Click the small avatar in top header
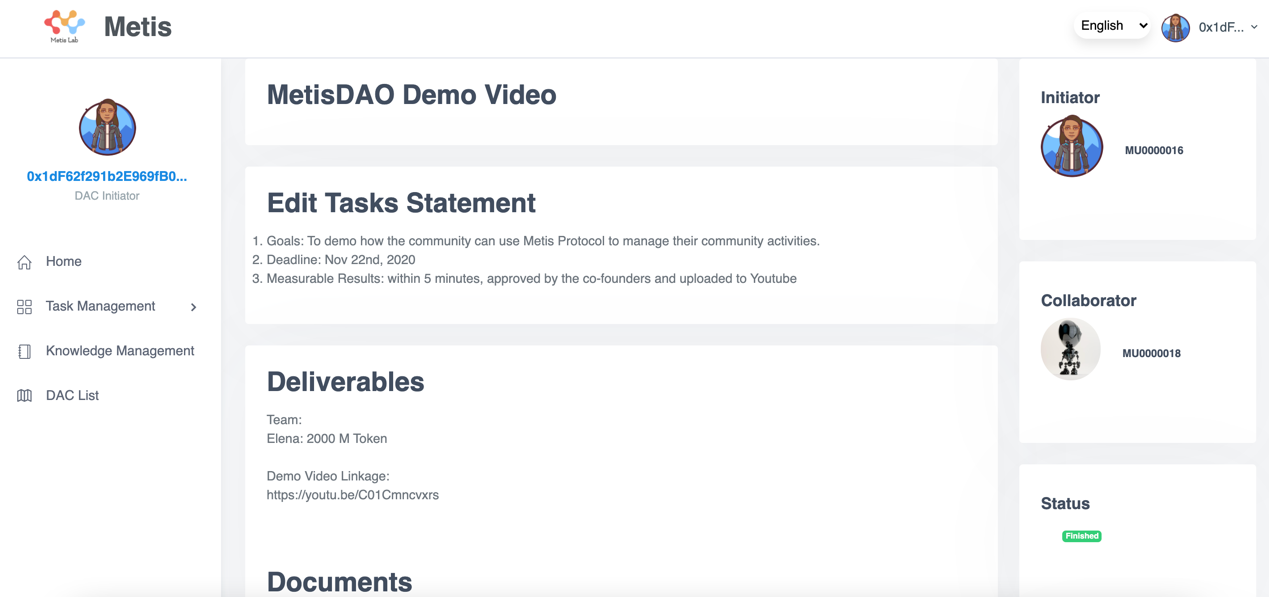 click(1175, 27)
